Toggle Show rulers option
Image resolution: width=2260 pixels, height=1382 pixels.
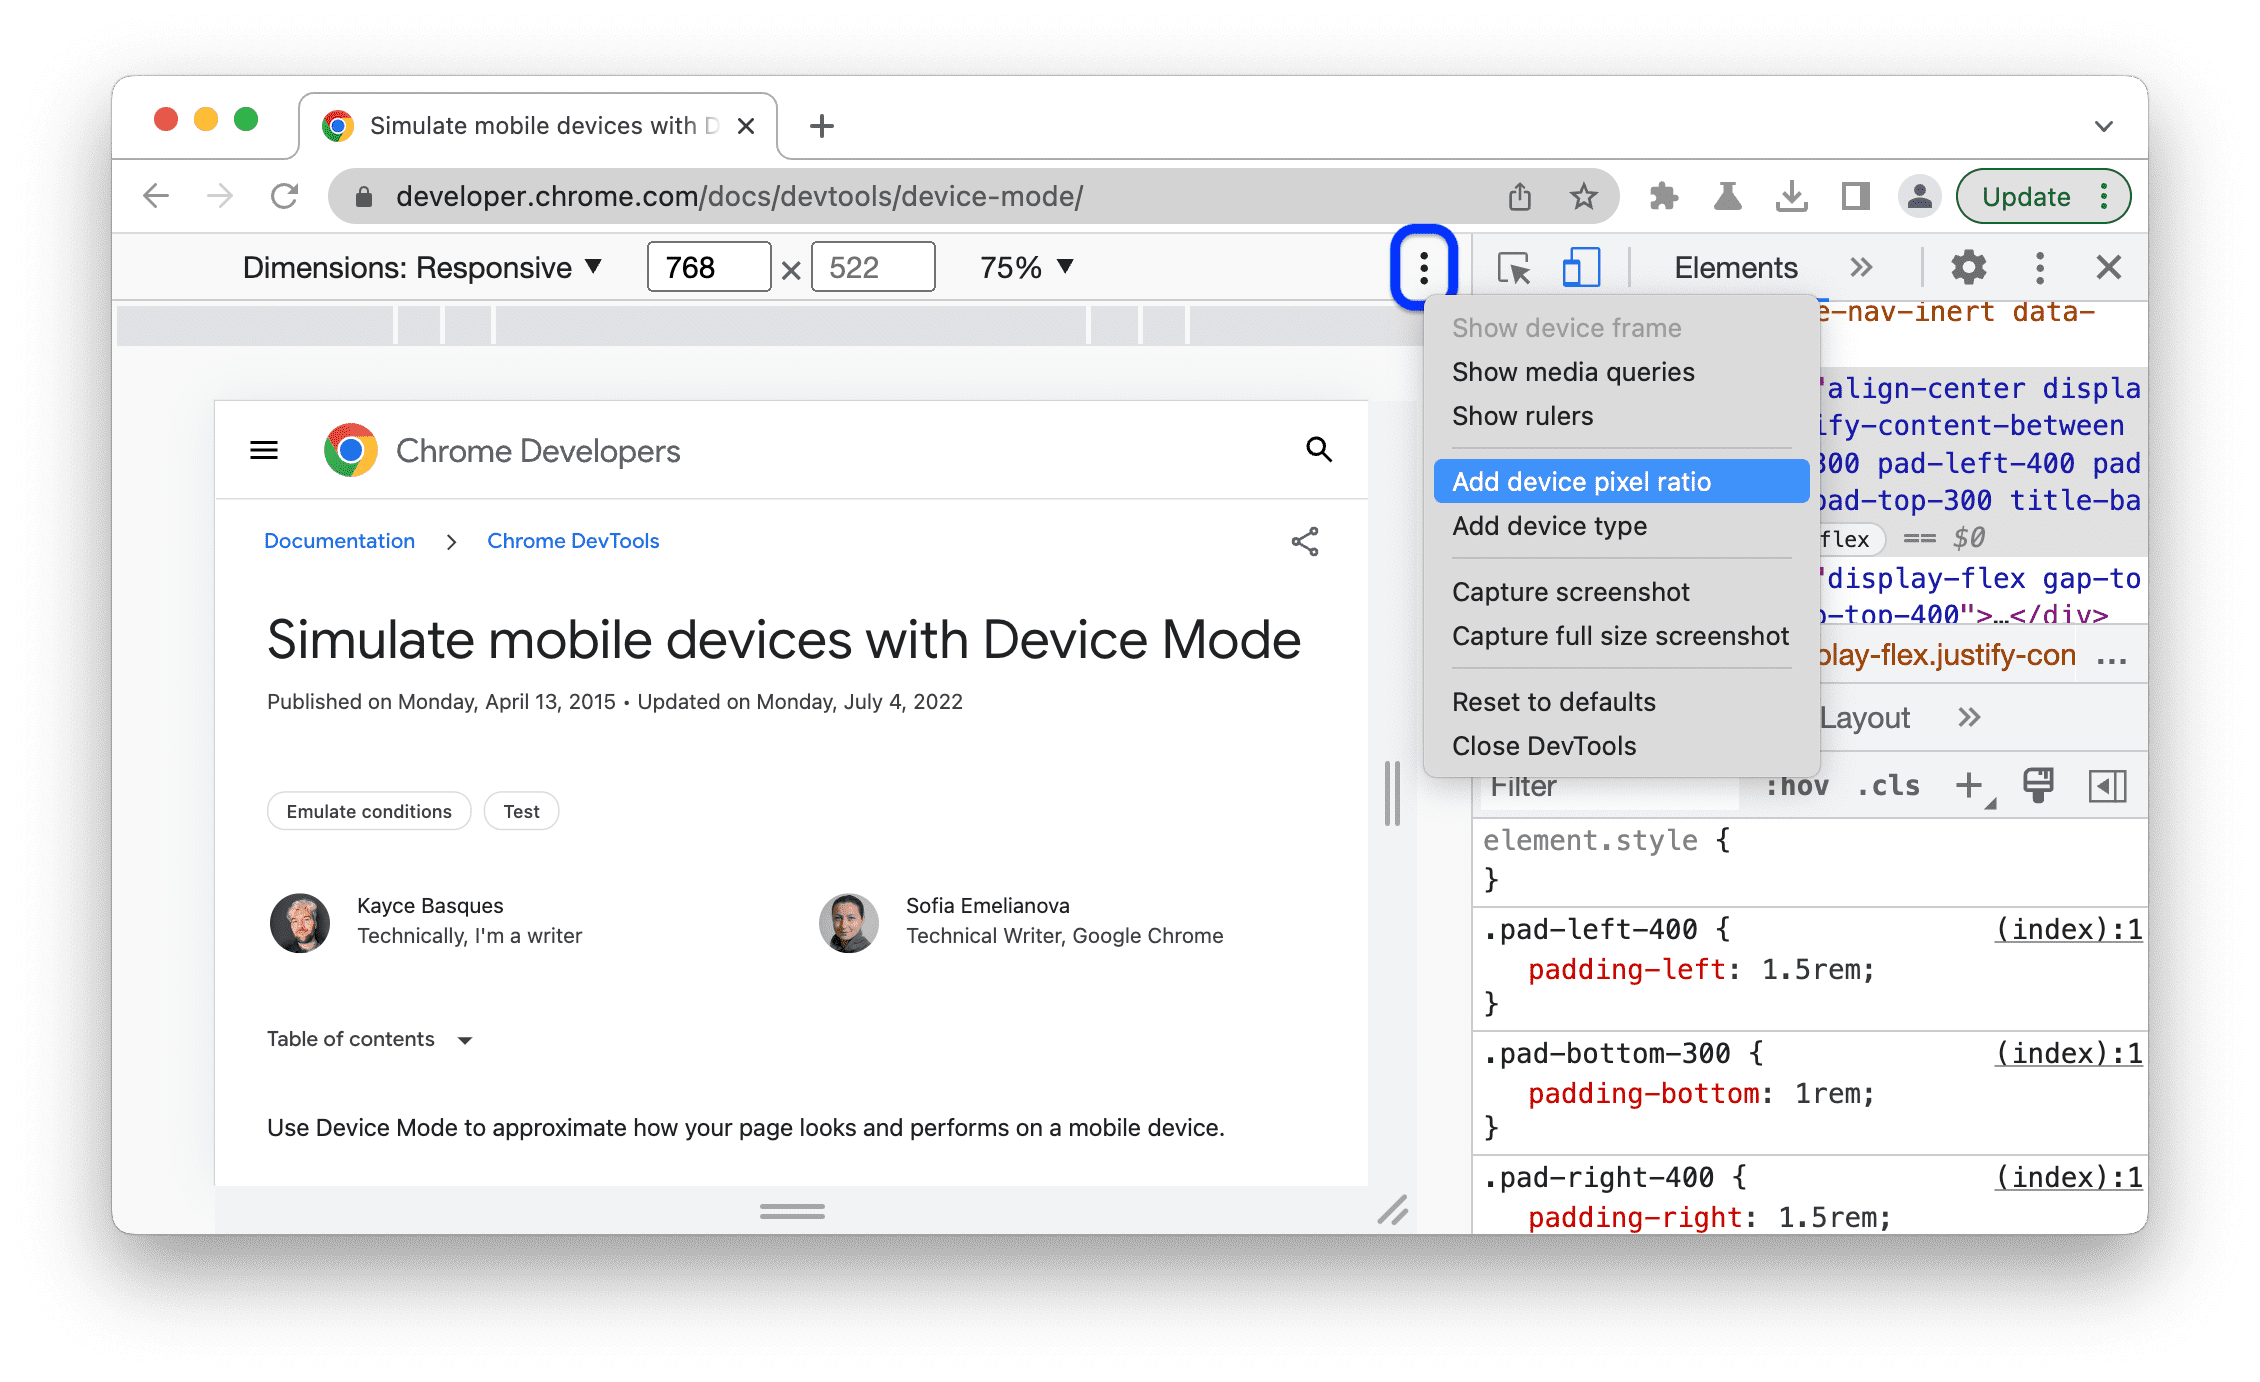tap(1524, 417)
